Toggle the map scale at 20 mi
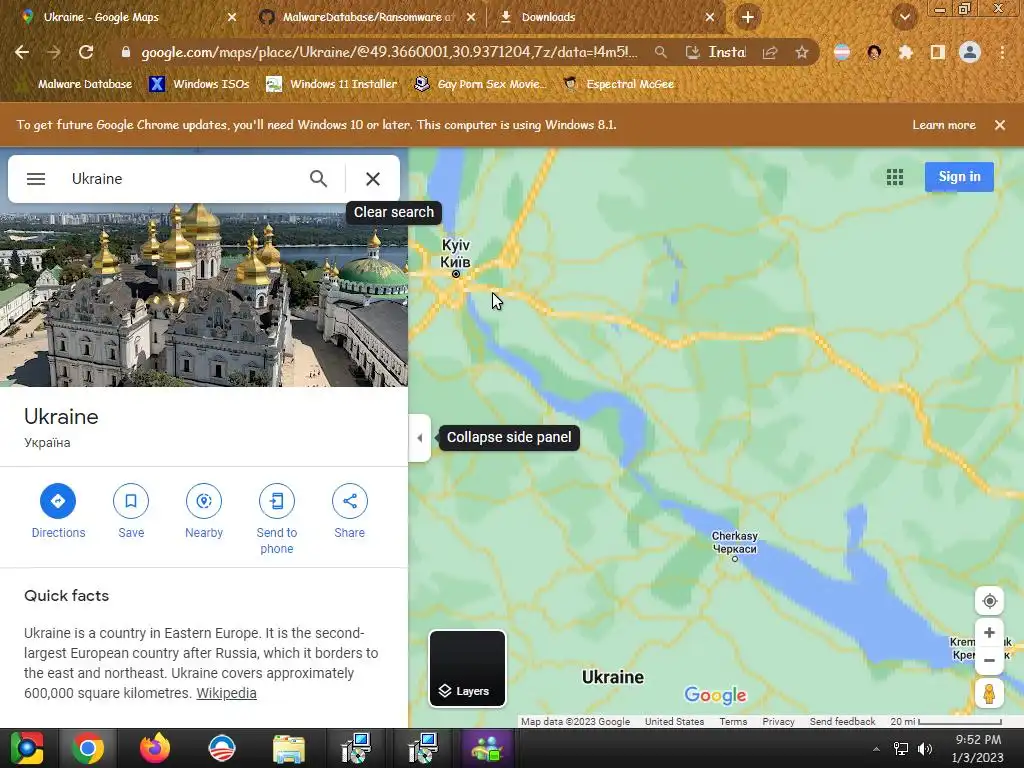1024x768 pixels. 946,722
